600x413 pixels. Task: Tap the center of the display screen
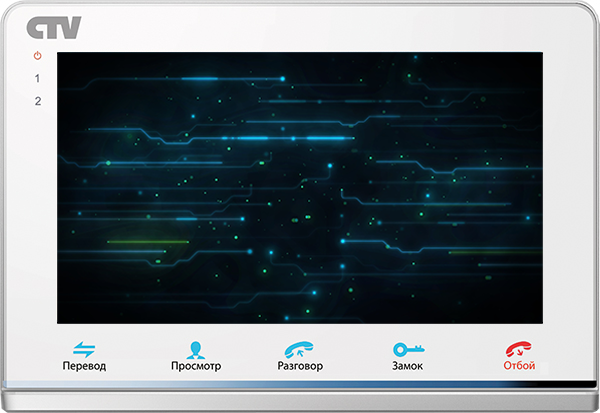300,188
